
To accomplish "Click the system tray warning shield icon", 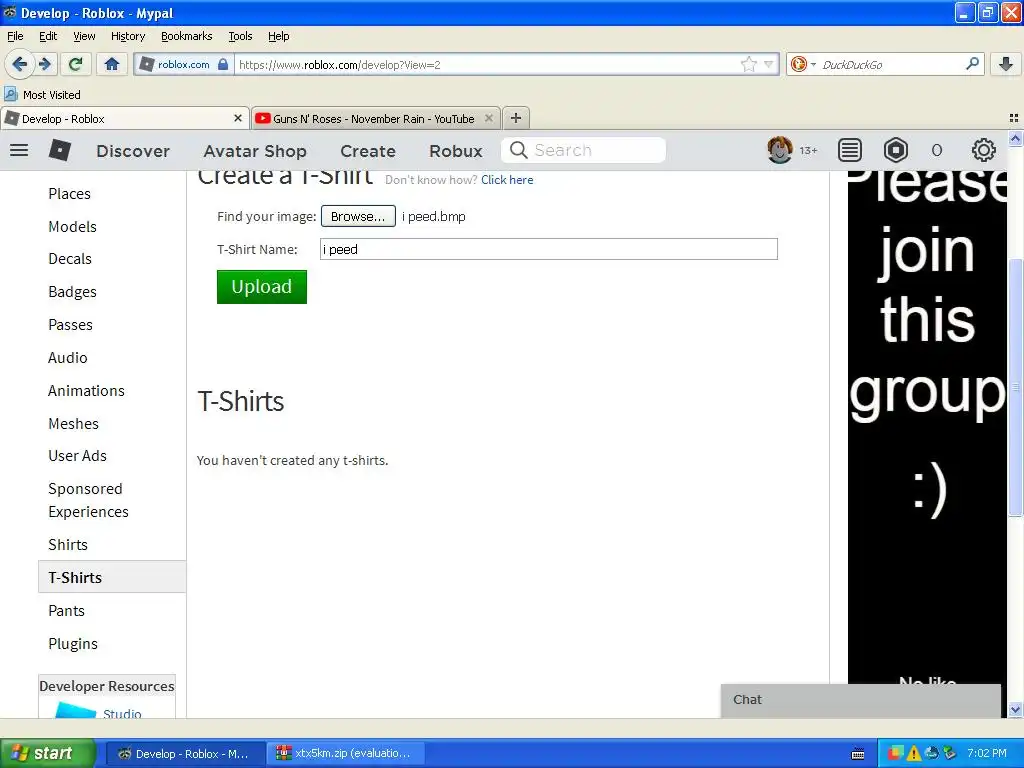I will coord(914,754).
